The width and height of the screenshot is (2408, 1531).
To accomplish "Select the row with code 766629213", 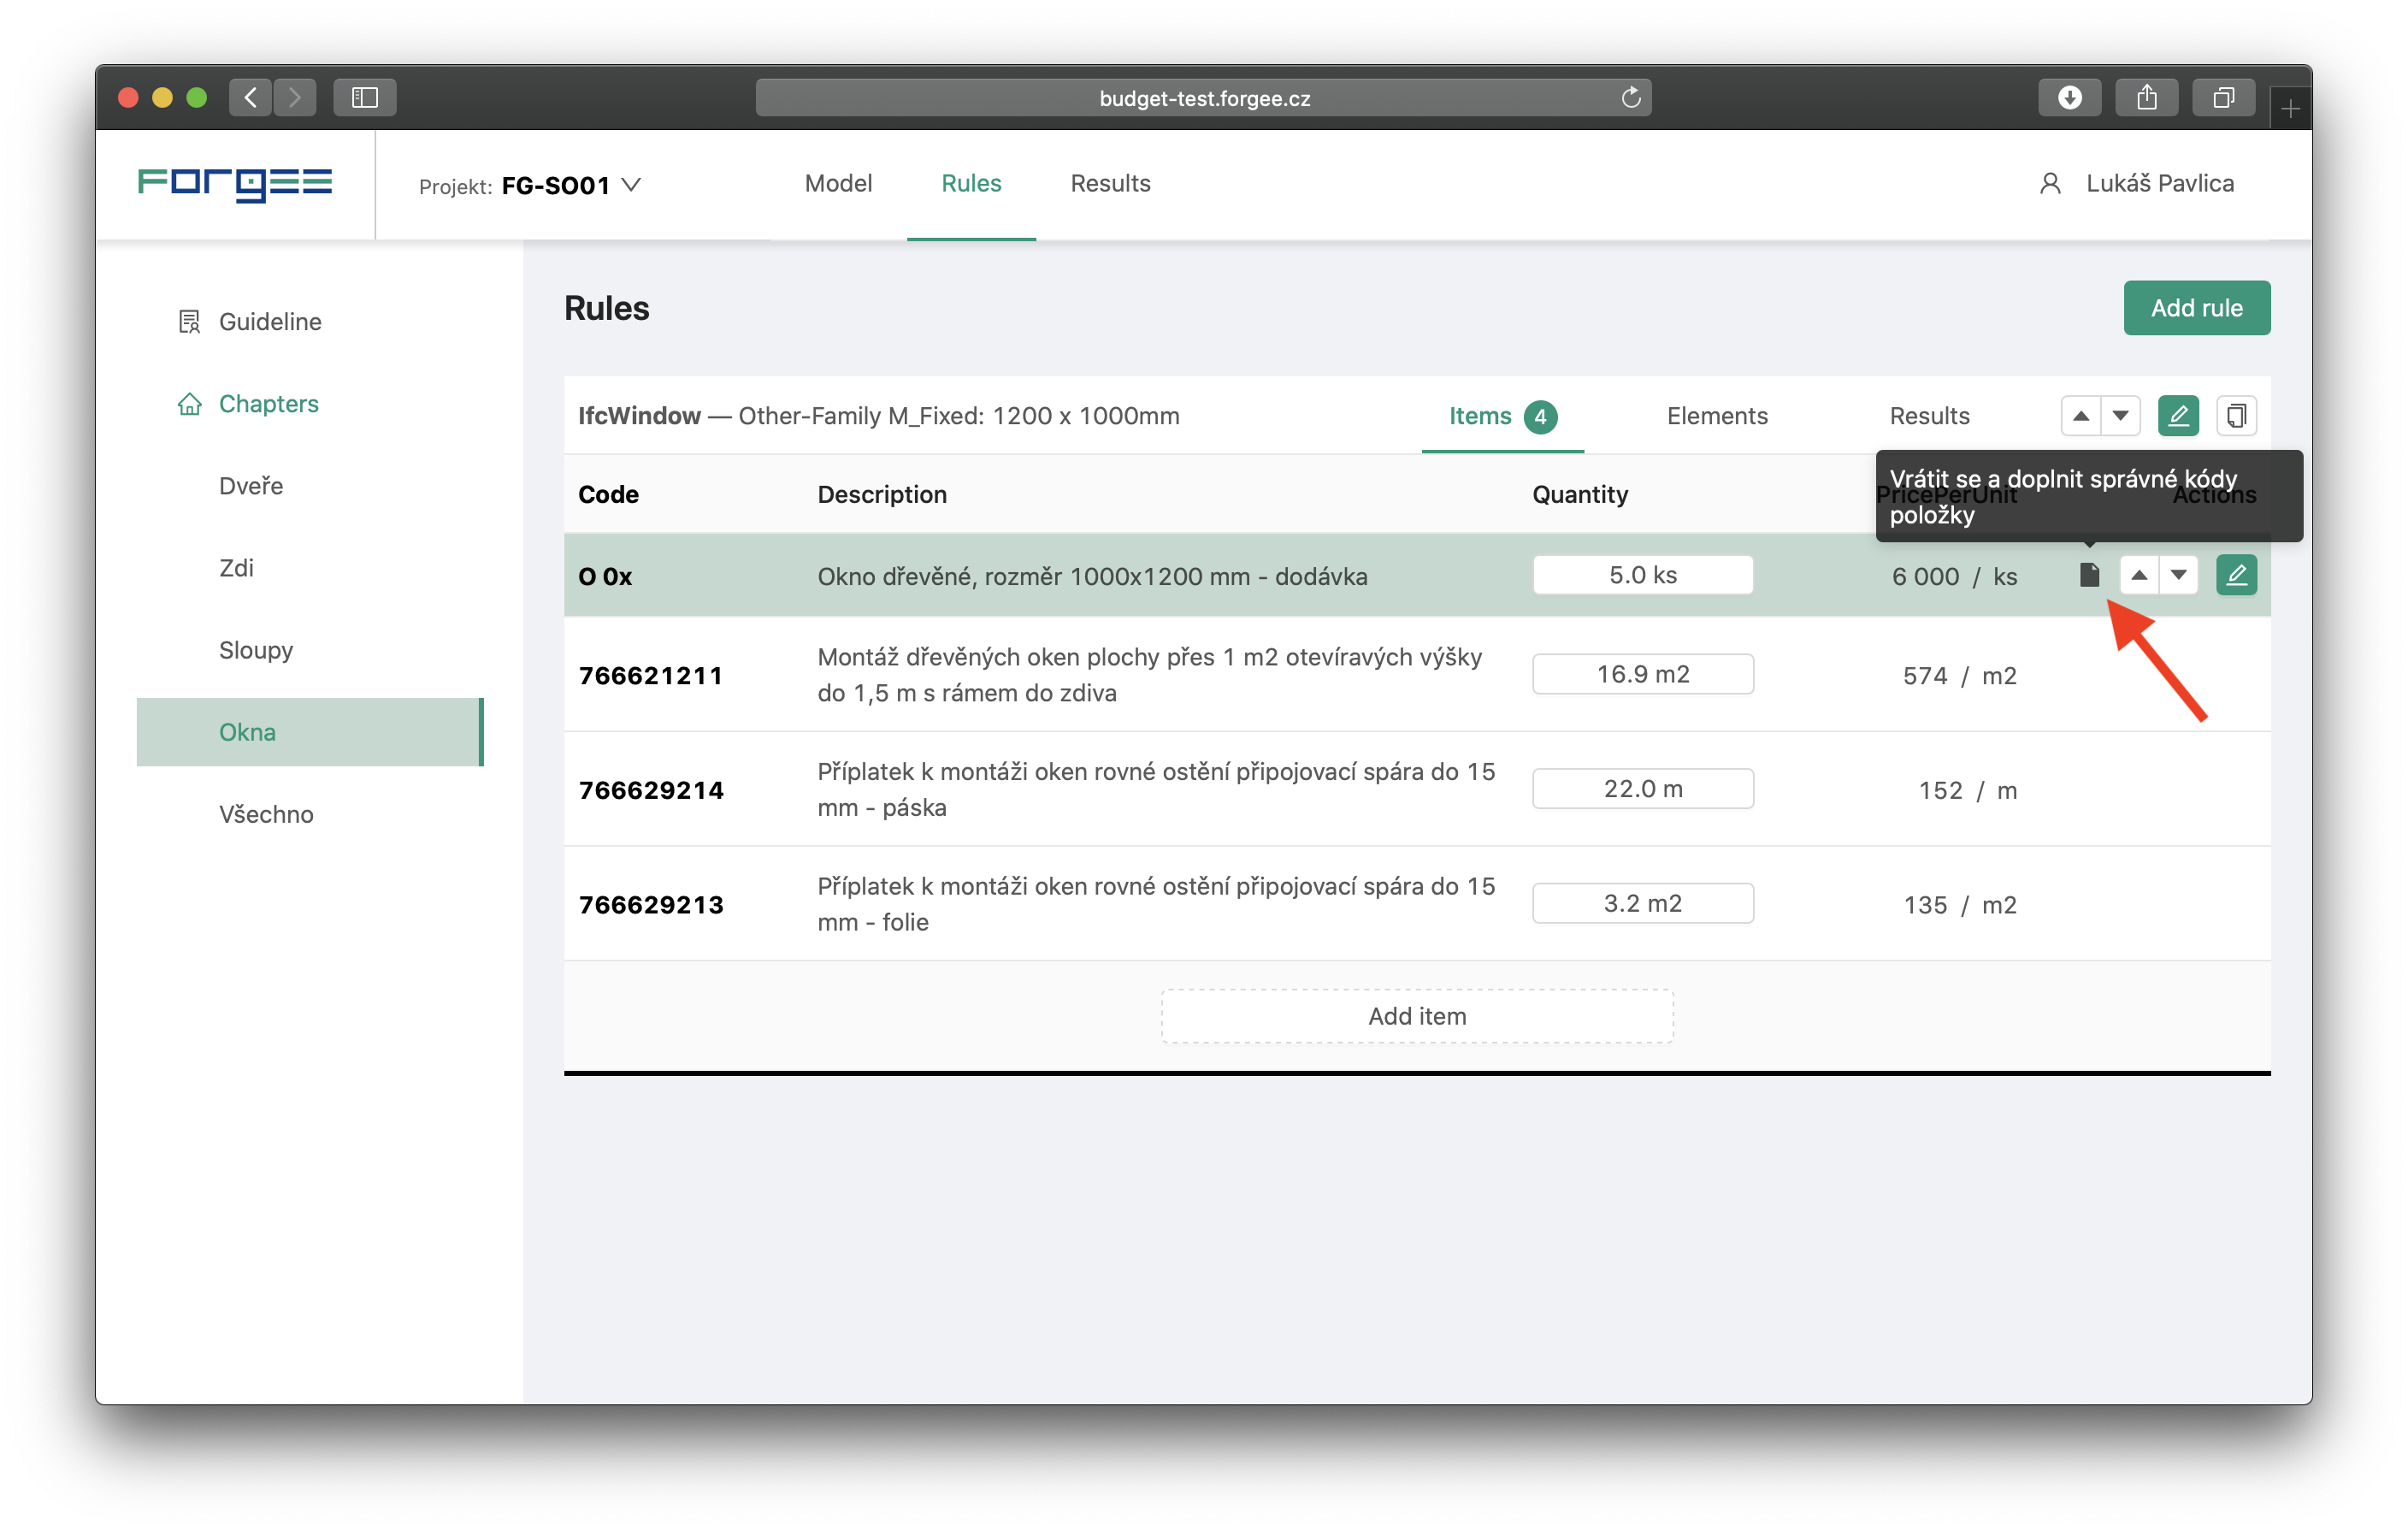I will pos(1417,905).
